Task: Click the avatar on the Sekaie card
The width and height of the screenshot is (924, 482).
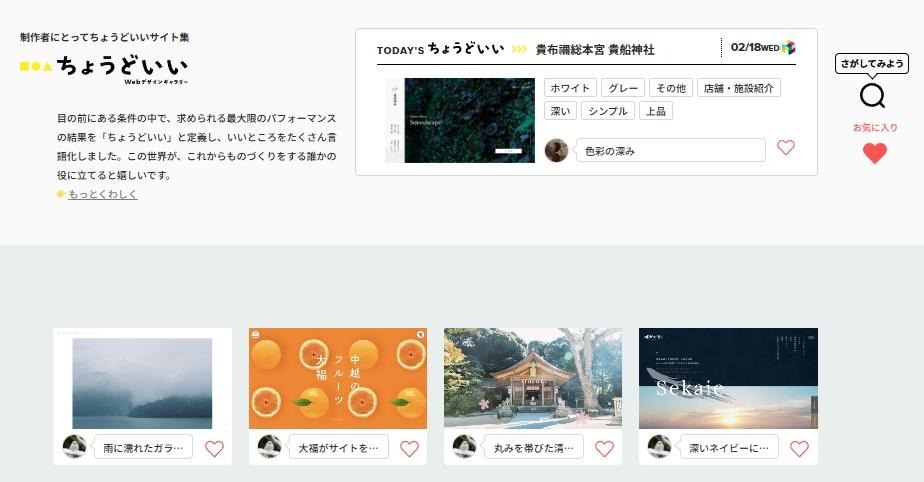Action: [659, 446]
